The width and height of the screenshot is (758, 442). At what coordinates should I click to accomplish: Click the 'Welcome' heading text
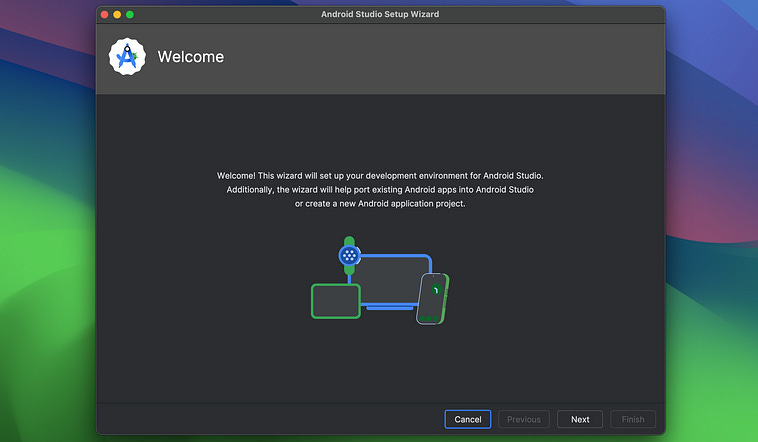[190, 57]
